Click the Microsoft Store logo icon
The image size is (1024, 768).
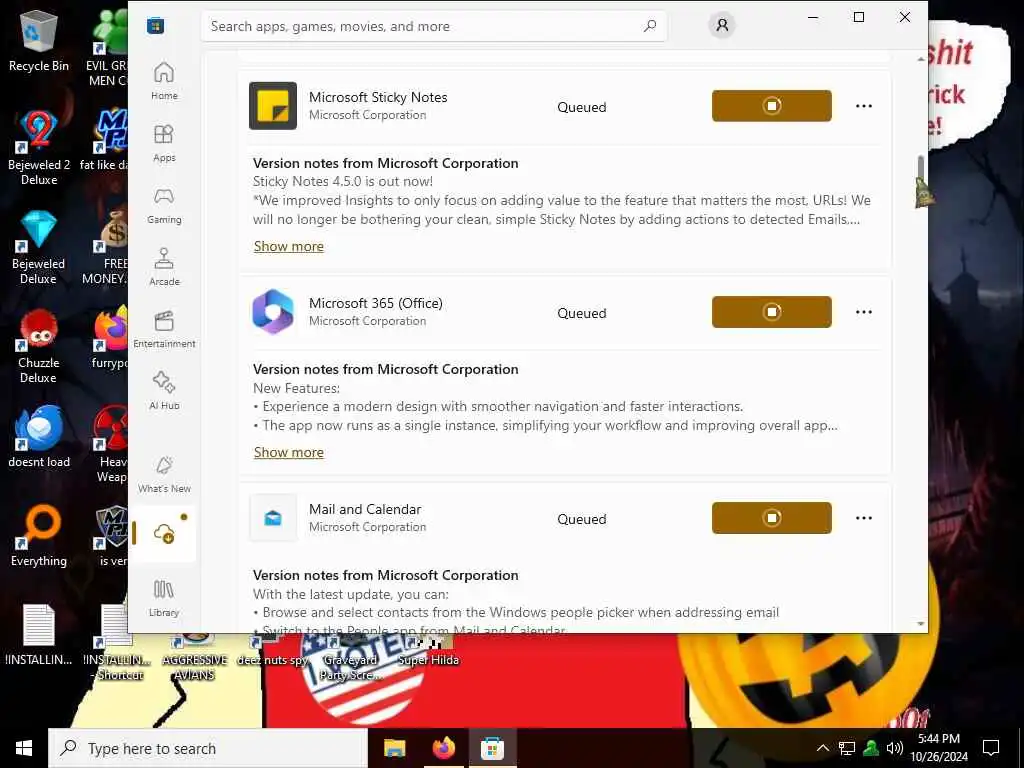point(155,26)
